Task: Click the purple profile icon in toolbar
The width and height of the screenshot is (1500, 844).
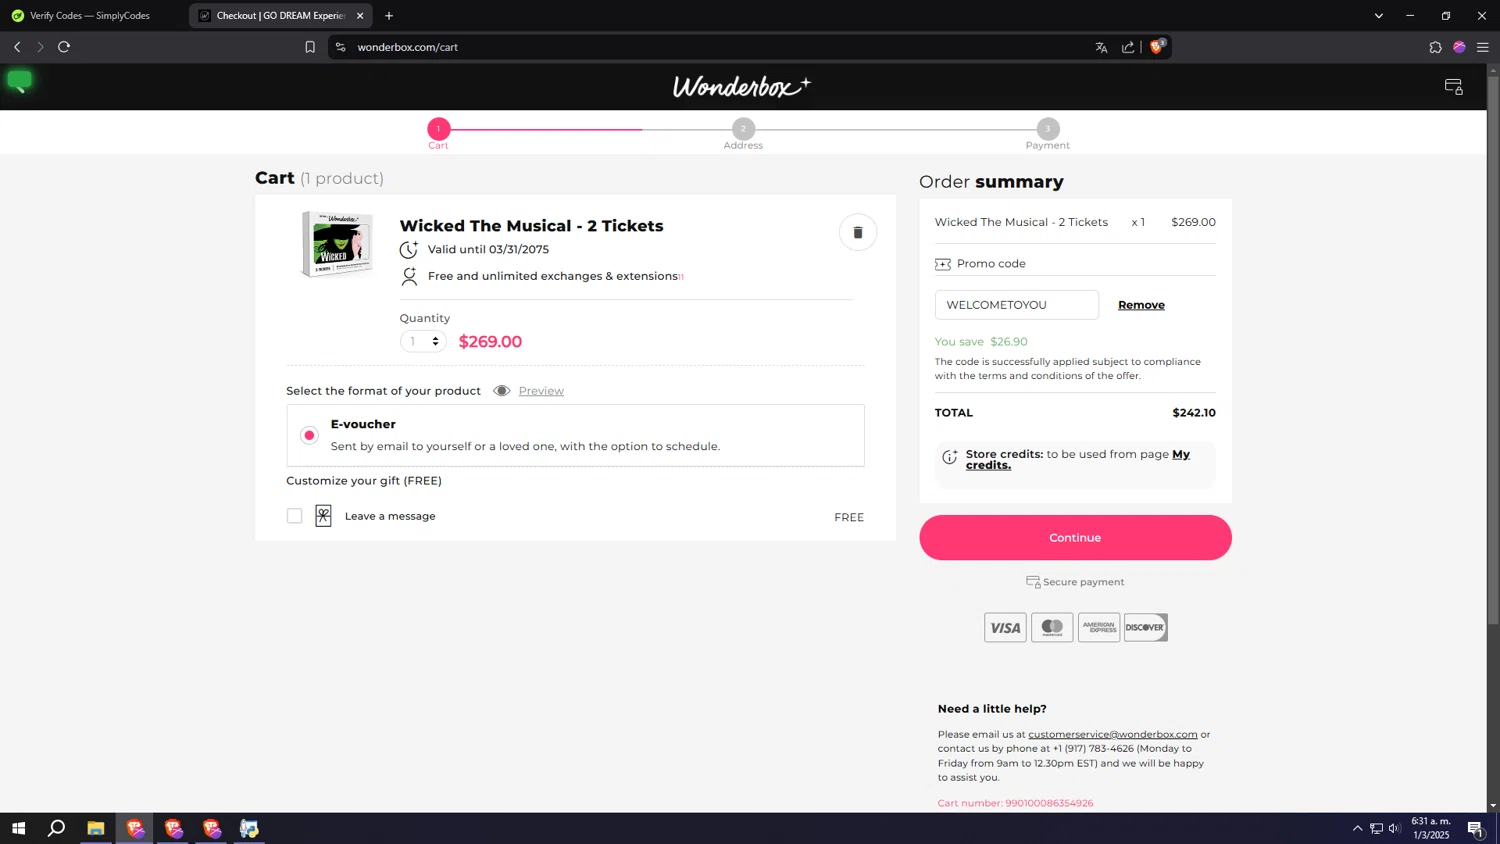Action: coord(1459,47)
